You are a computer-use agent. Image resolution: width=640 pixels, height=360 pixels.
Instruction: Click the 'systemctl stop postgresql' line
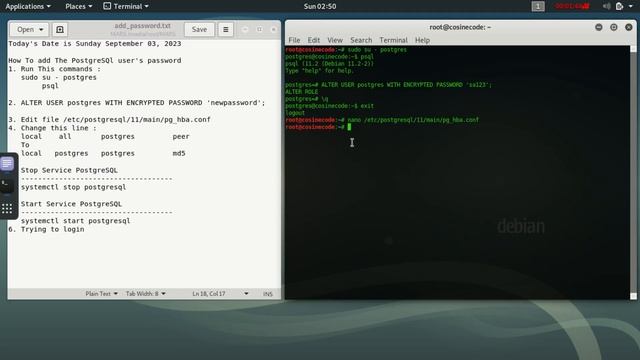pos(73,187)
